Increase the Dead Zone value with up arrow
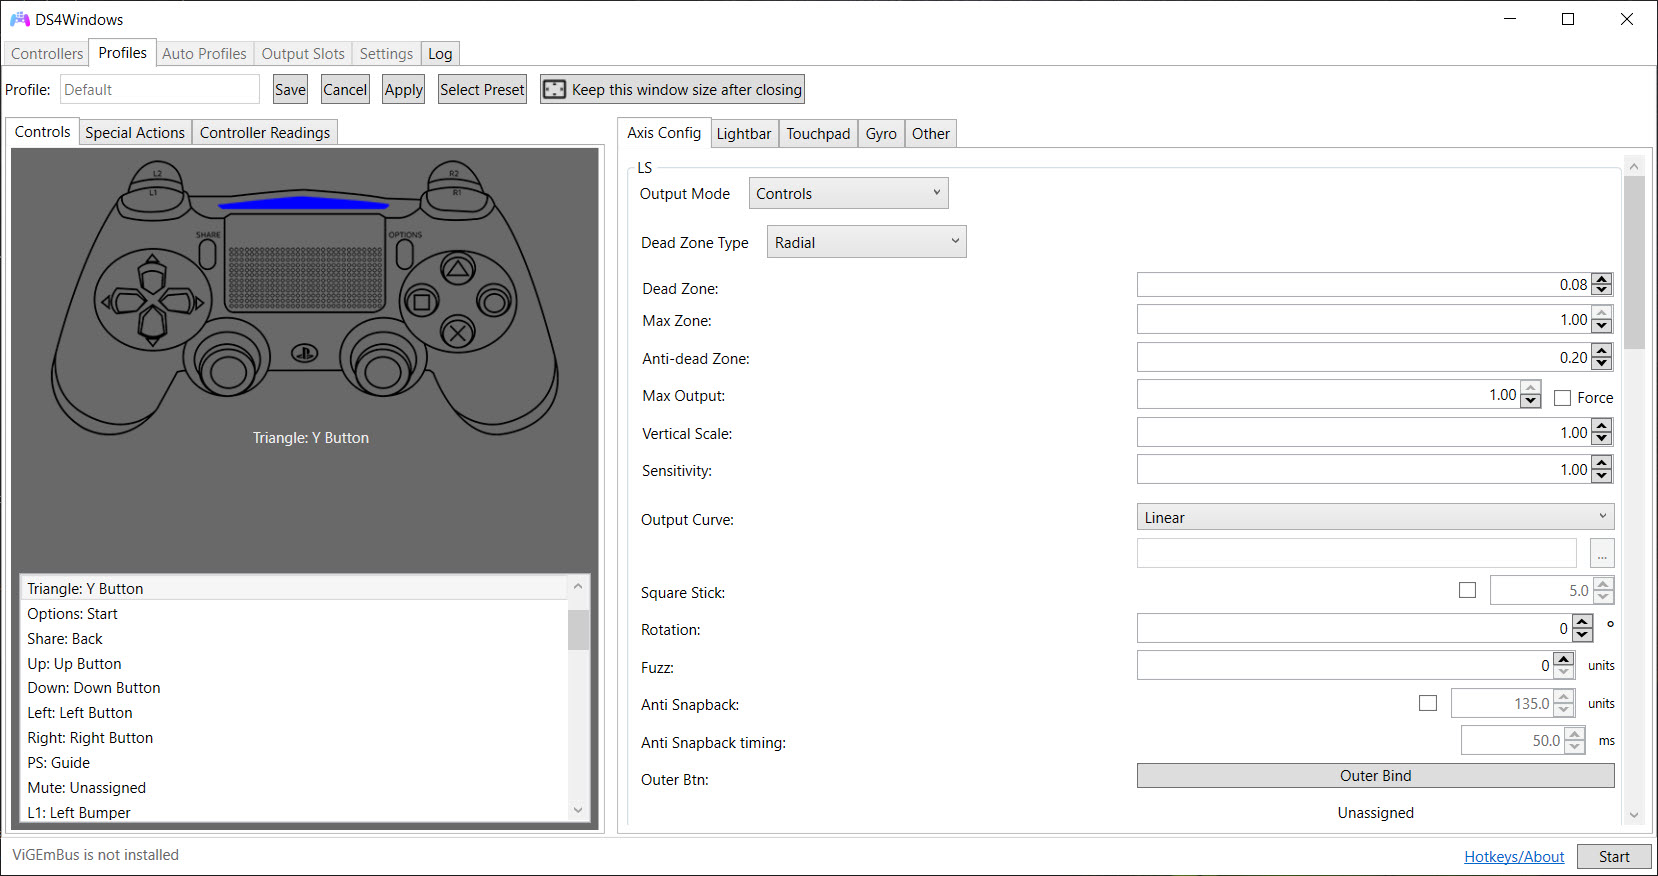 point(1601,279)
